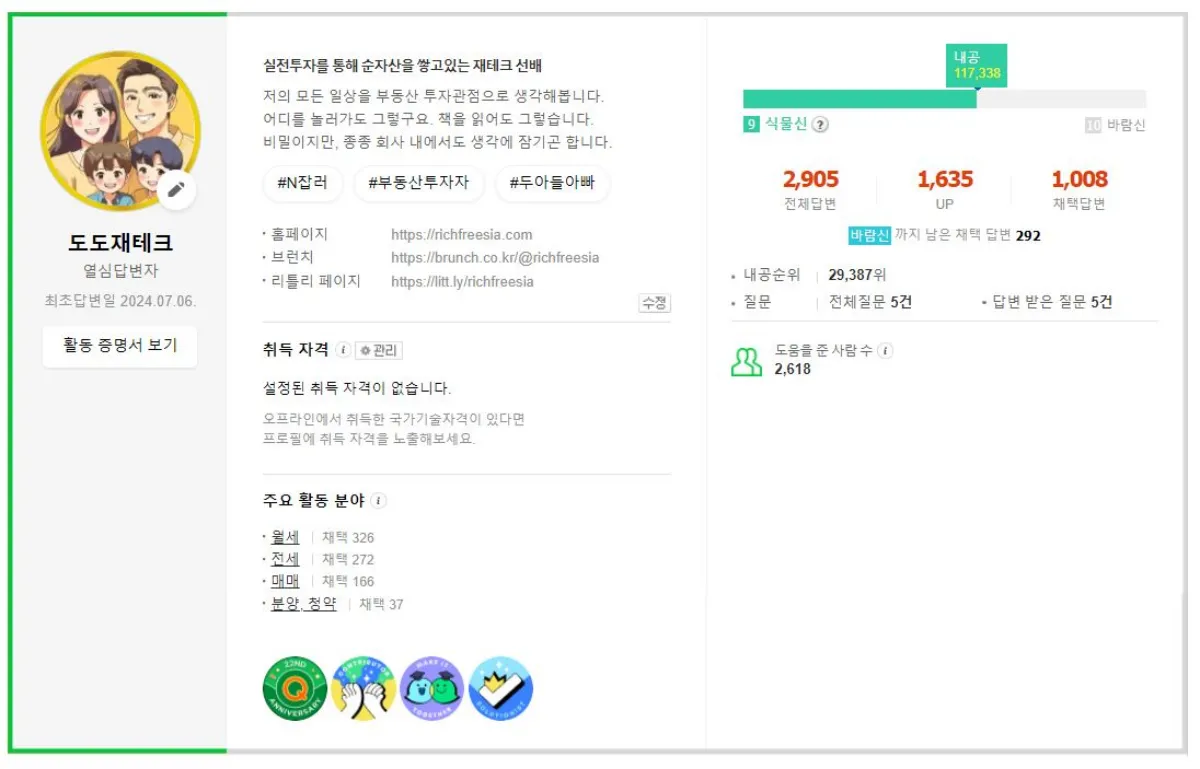This screenshot has width=1200, height=769.
Task: Click the crown checkmark badge
Action: [500, 688]
